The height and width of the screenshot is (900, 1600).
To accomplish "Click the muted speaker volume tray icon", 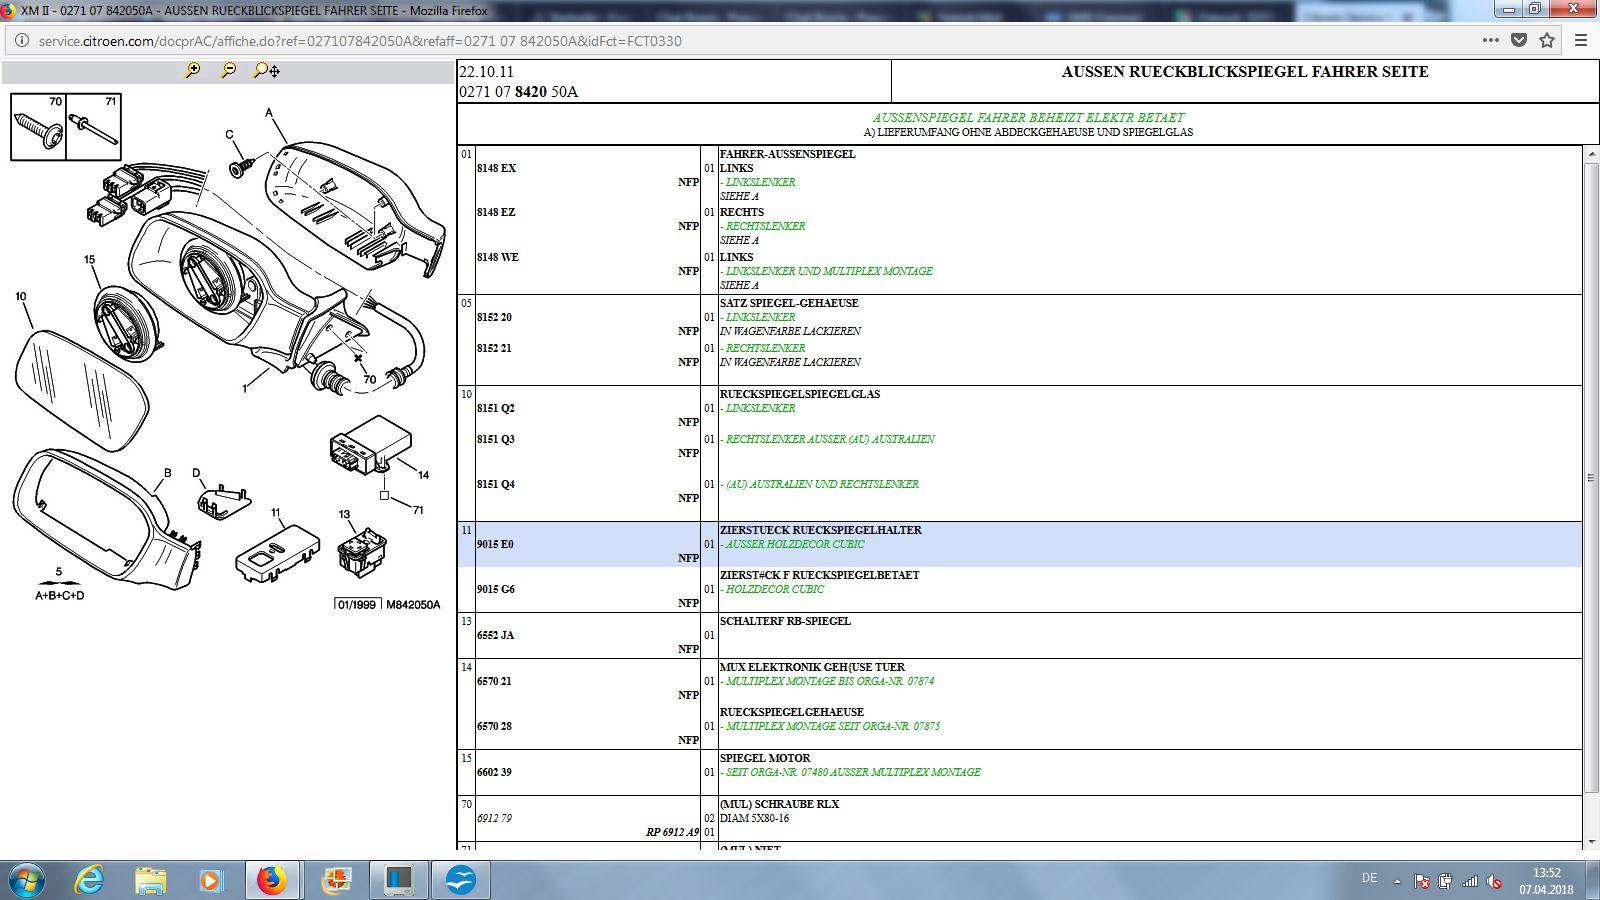I will pyautogui.click(x=1494, y=881).
